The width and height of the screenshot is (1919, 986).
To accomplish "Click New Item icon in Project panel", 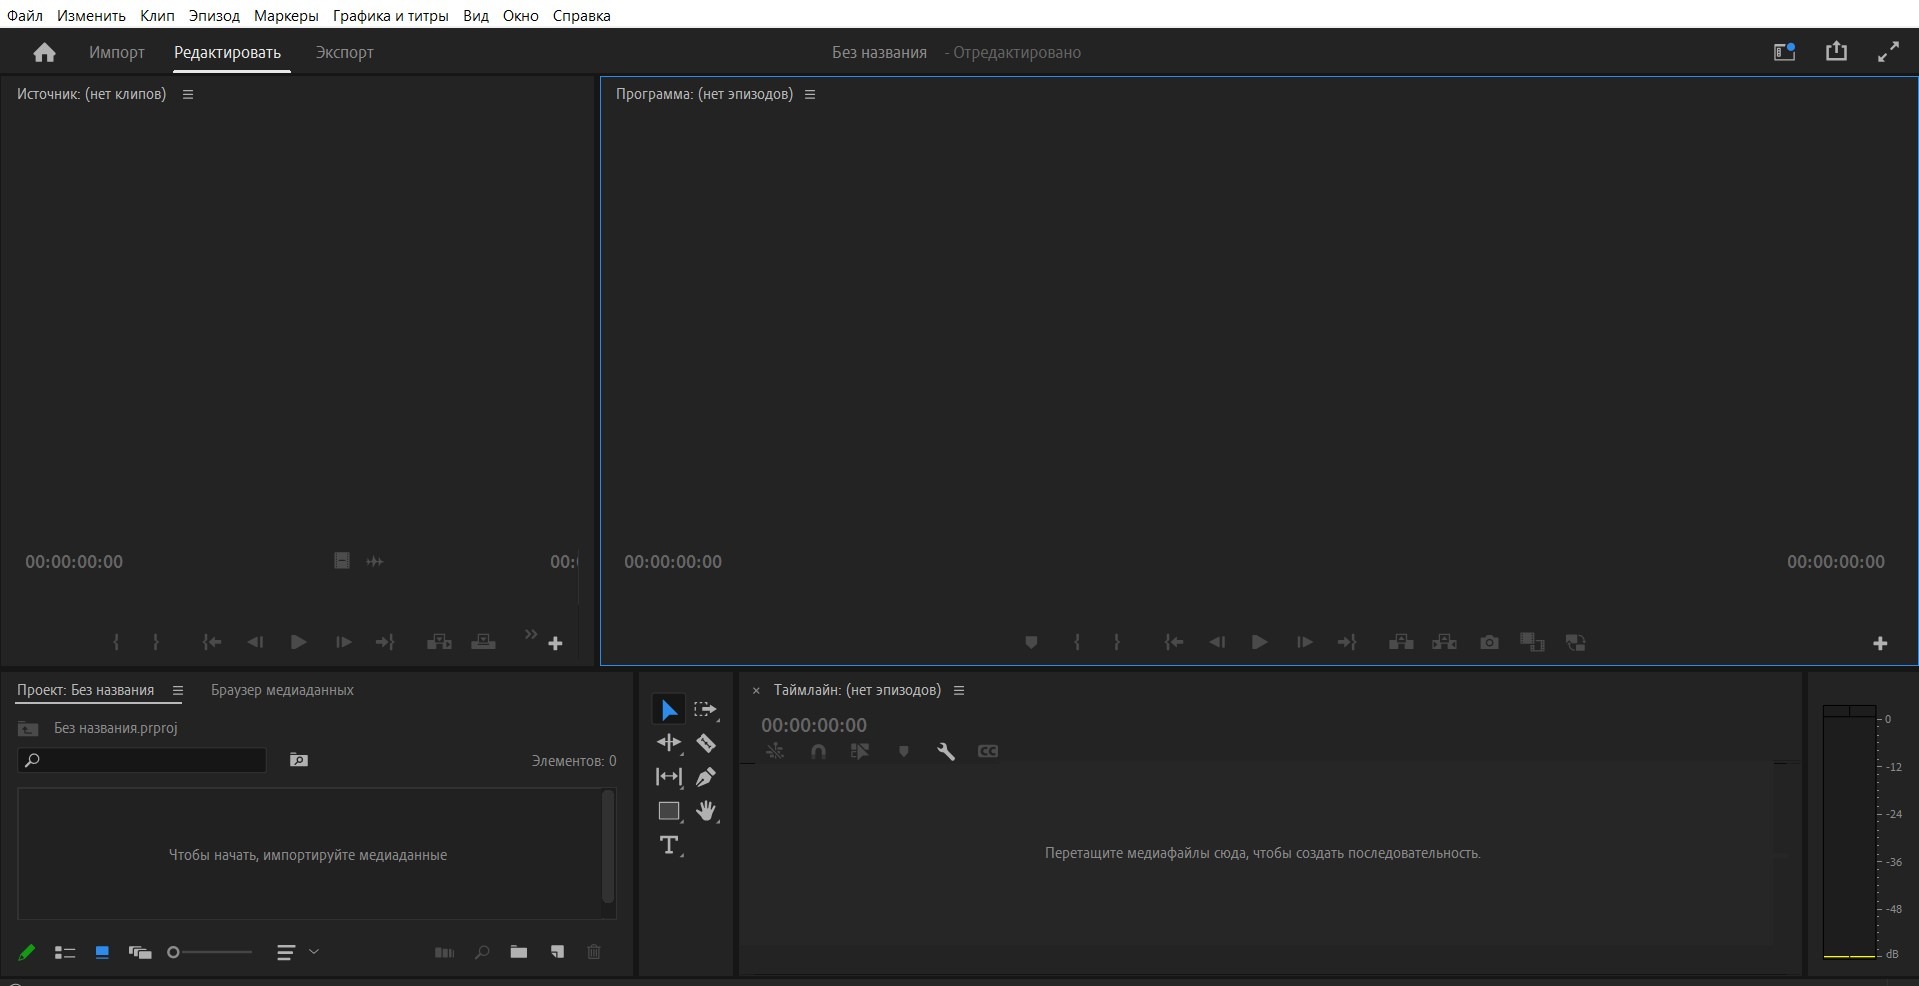I will pos(557,952).
